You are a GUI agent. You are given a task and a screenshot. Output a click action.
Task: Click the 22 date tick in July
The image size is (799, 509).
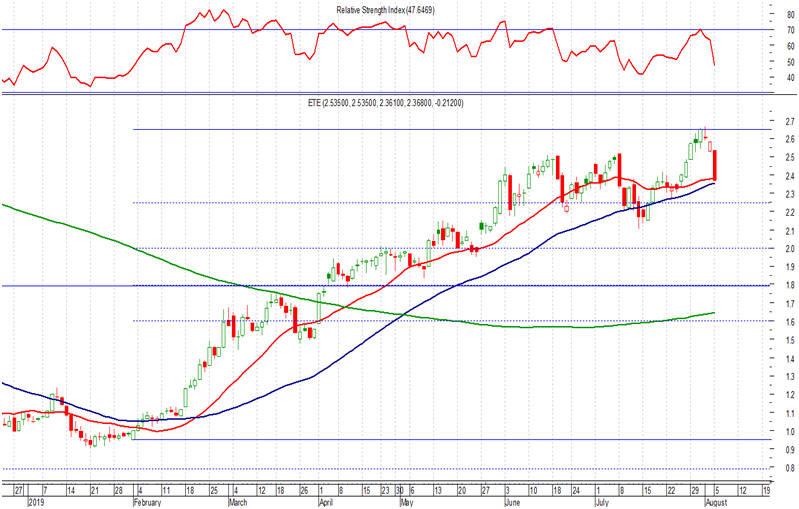tap(672, 491)
